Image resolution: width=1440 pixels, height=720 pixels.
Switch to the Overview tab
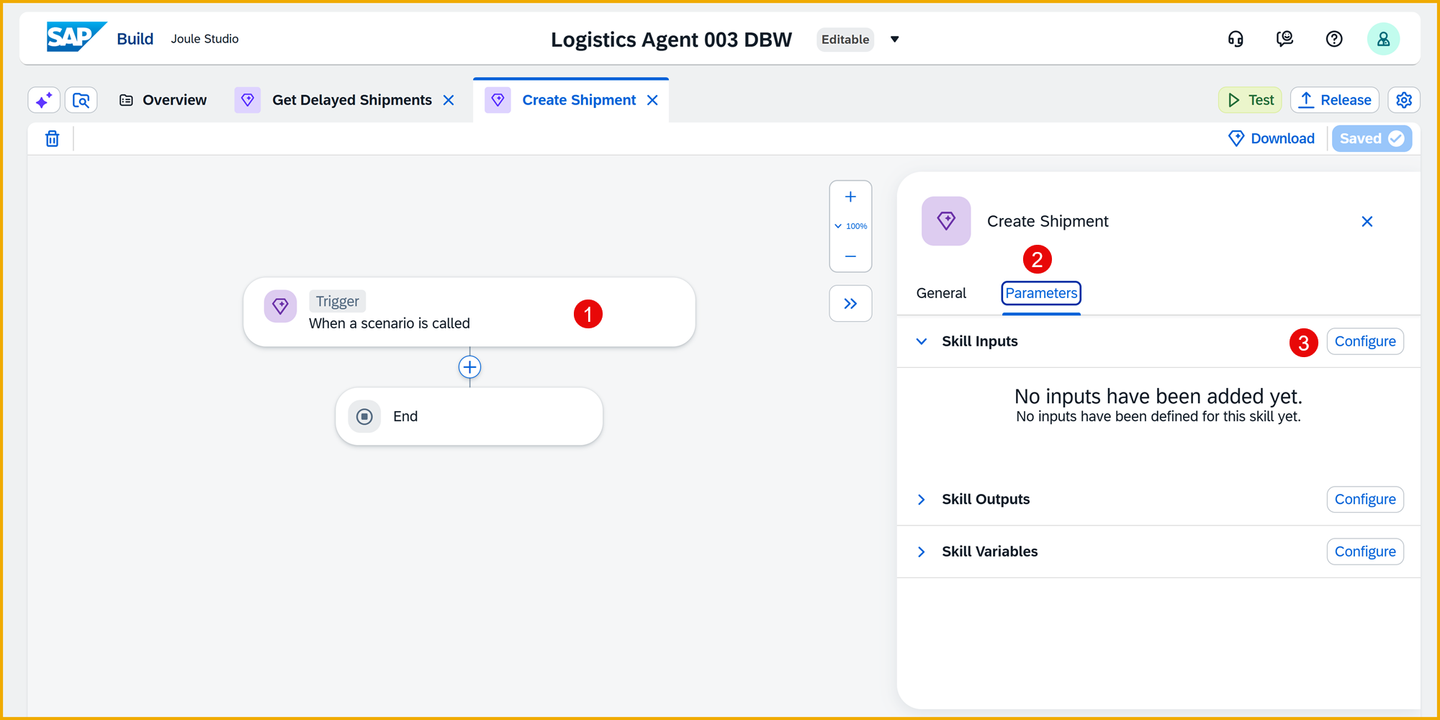point(163,100)
